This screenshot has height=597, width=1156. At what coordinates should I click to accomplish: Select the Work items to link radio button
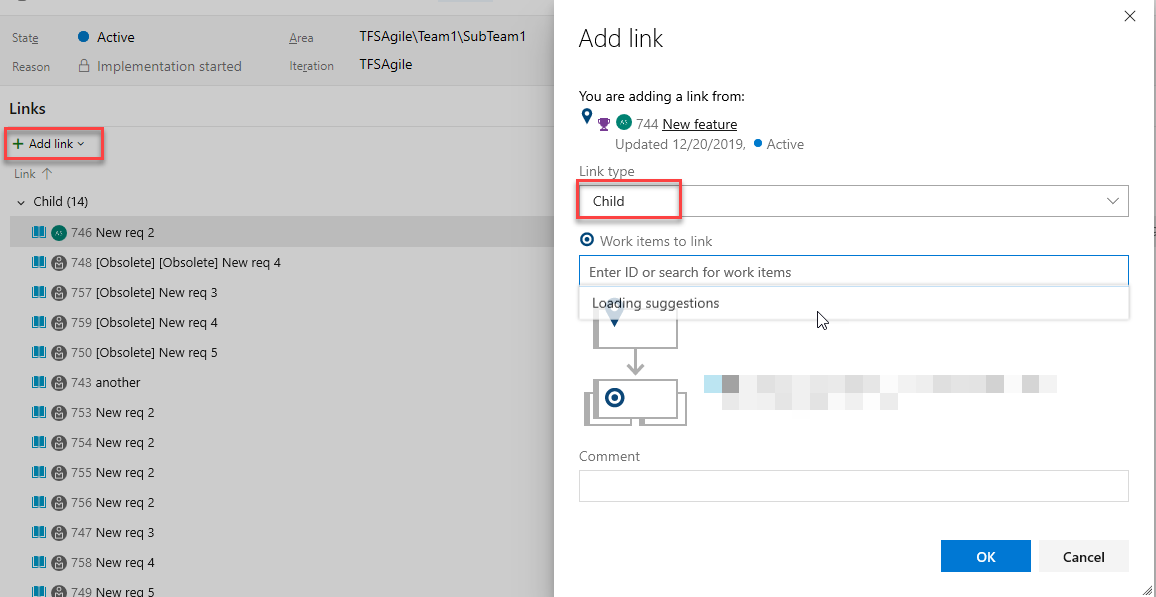[587, 241]
